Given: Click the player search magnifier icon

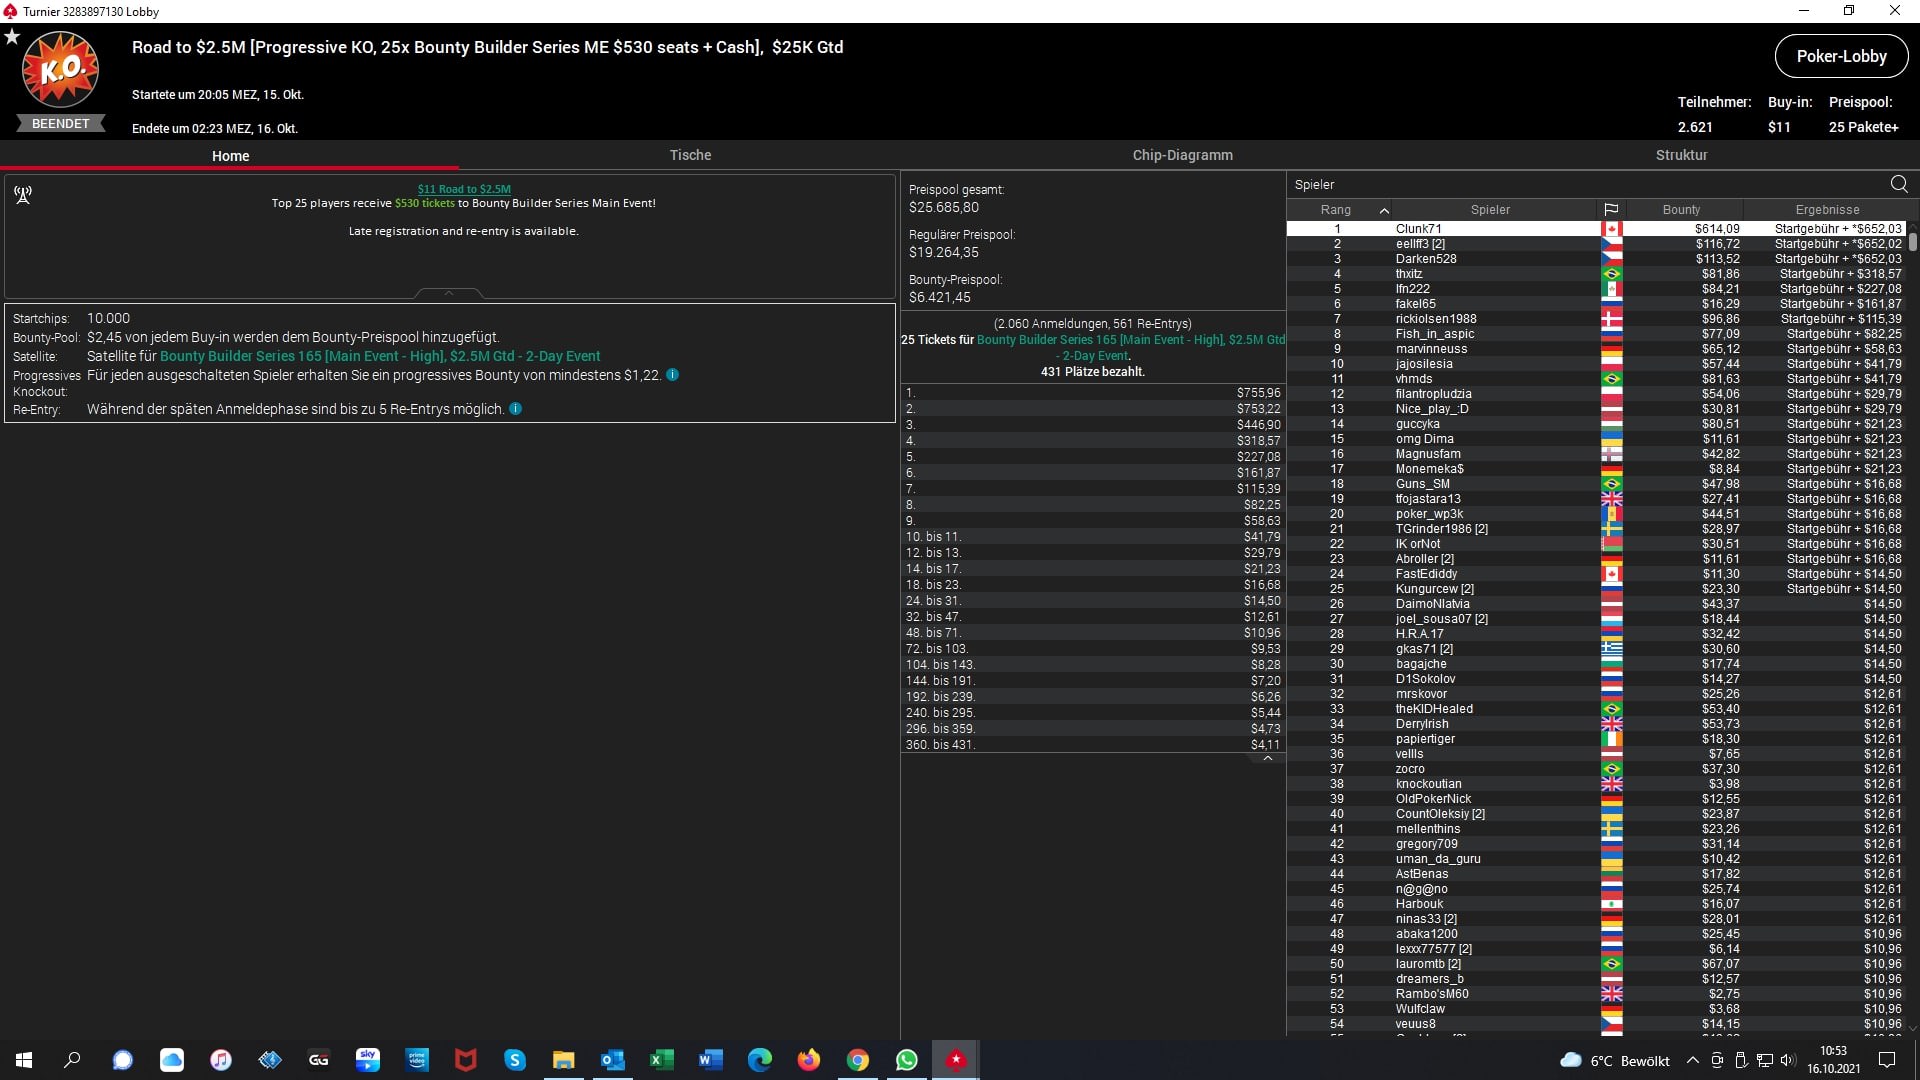Looking at the screenshot, I should coord(1898,184).
